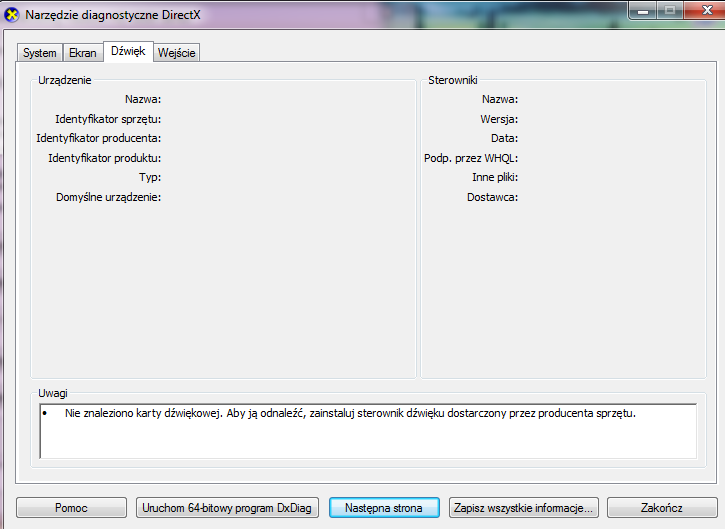This screenshot has width=725, height=529.
Task: Click the 'Identyfikator sprzętu:' label
Action: pyautogui.click(x=108, y=119)
